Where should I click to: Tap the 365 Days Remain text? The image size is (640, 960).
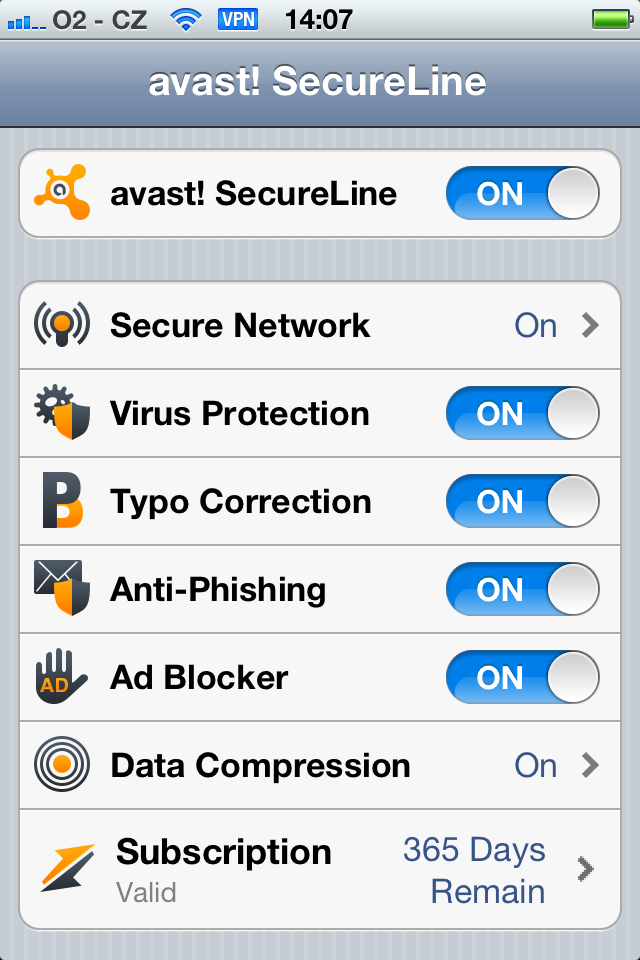(475, 870)
